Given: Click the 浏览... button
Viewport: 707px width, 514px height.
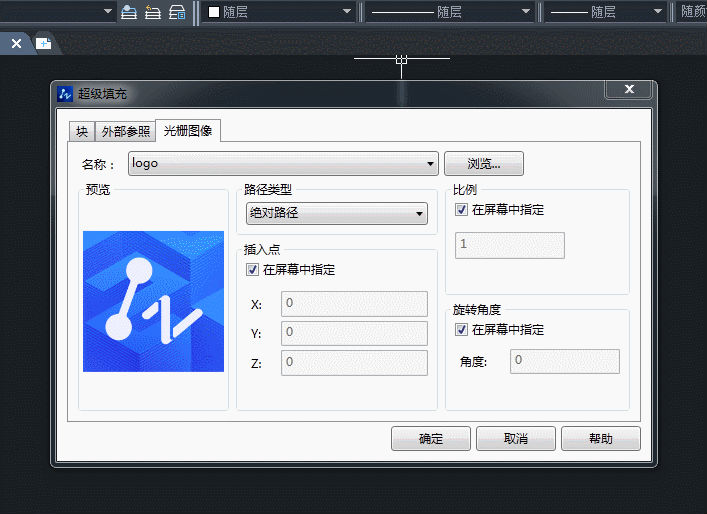Looking at the screenshot, I should (483, 163).
